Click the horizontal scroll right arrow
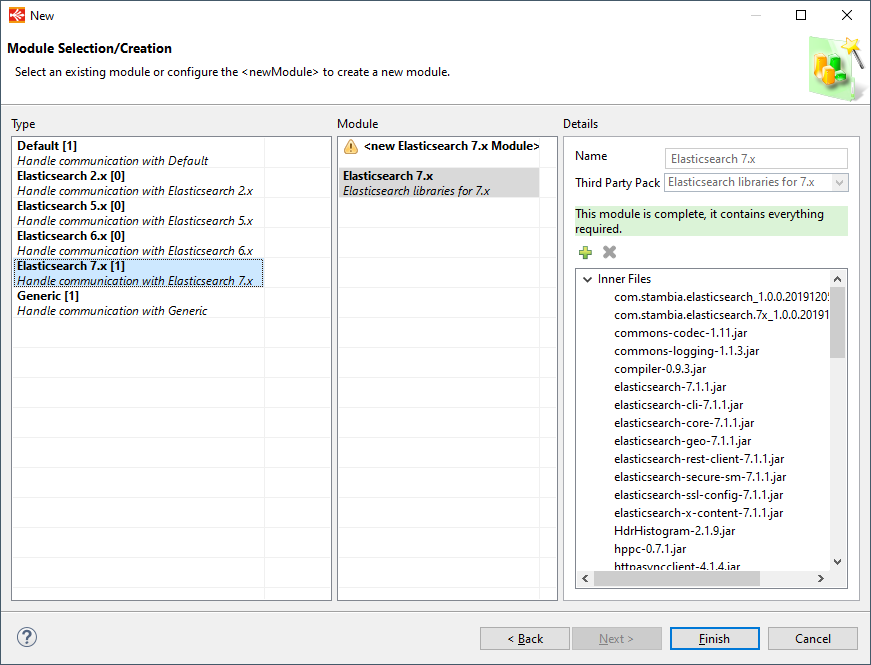Viewport: 871px width, 665px height. pyautogui.click(x=821, y=578)
